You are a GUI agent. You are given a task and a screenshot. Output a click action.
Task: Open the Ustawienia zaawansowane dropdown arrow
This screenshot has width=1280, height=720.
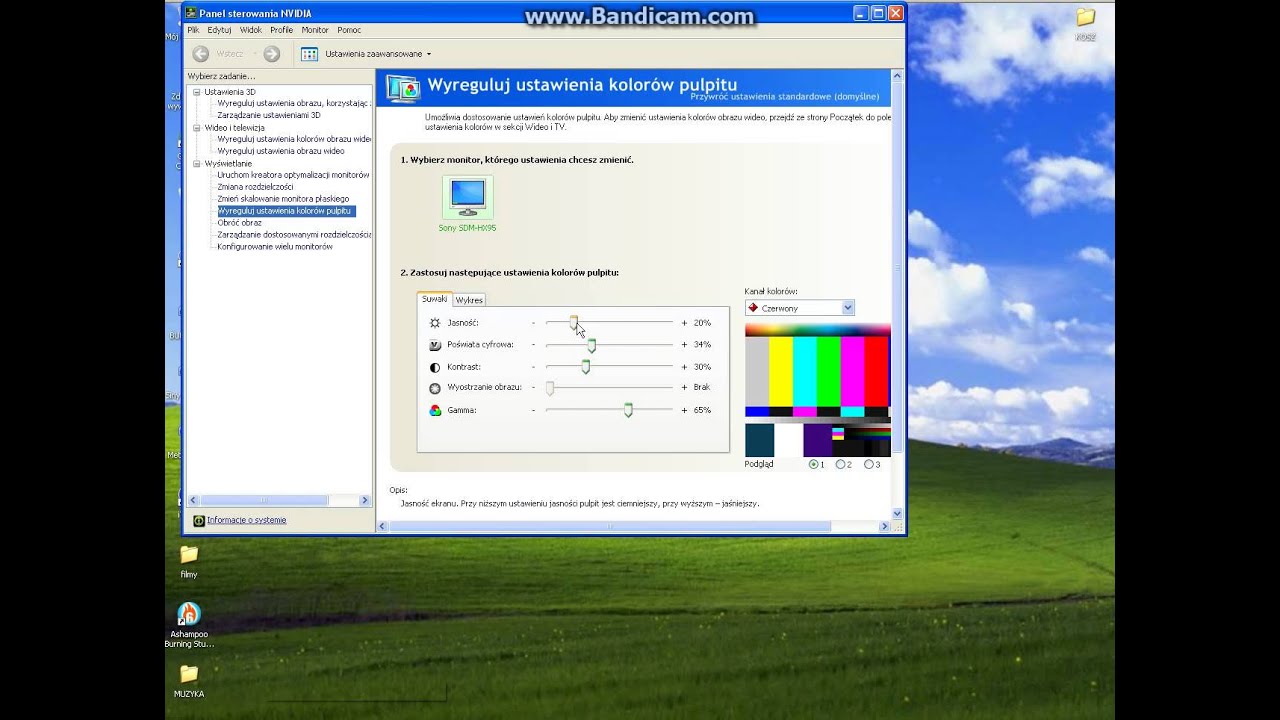point(429,54)
